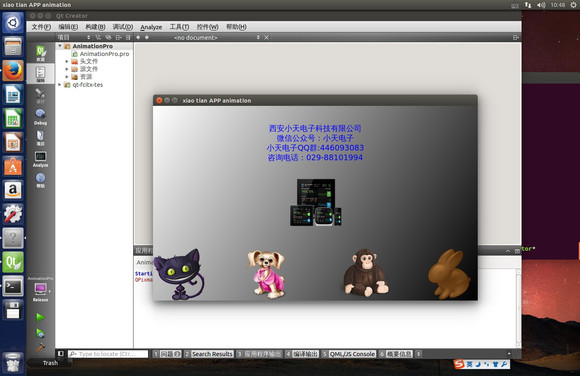Open the 文件(F) menu
This screenshot has width=580, height=376.
tap(41, 27)
